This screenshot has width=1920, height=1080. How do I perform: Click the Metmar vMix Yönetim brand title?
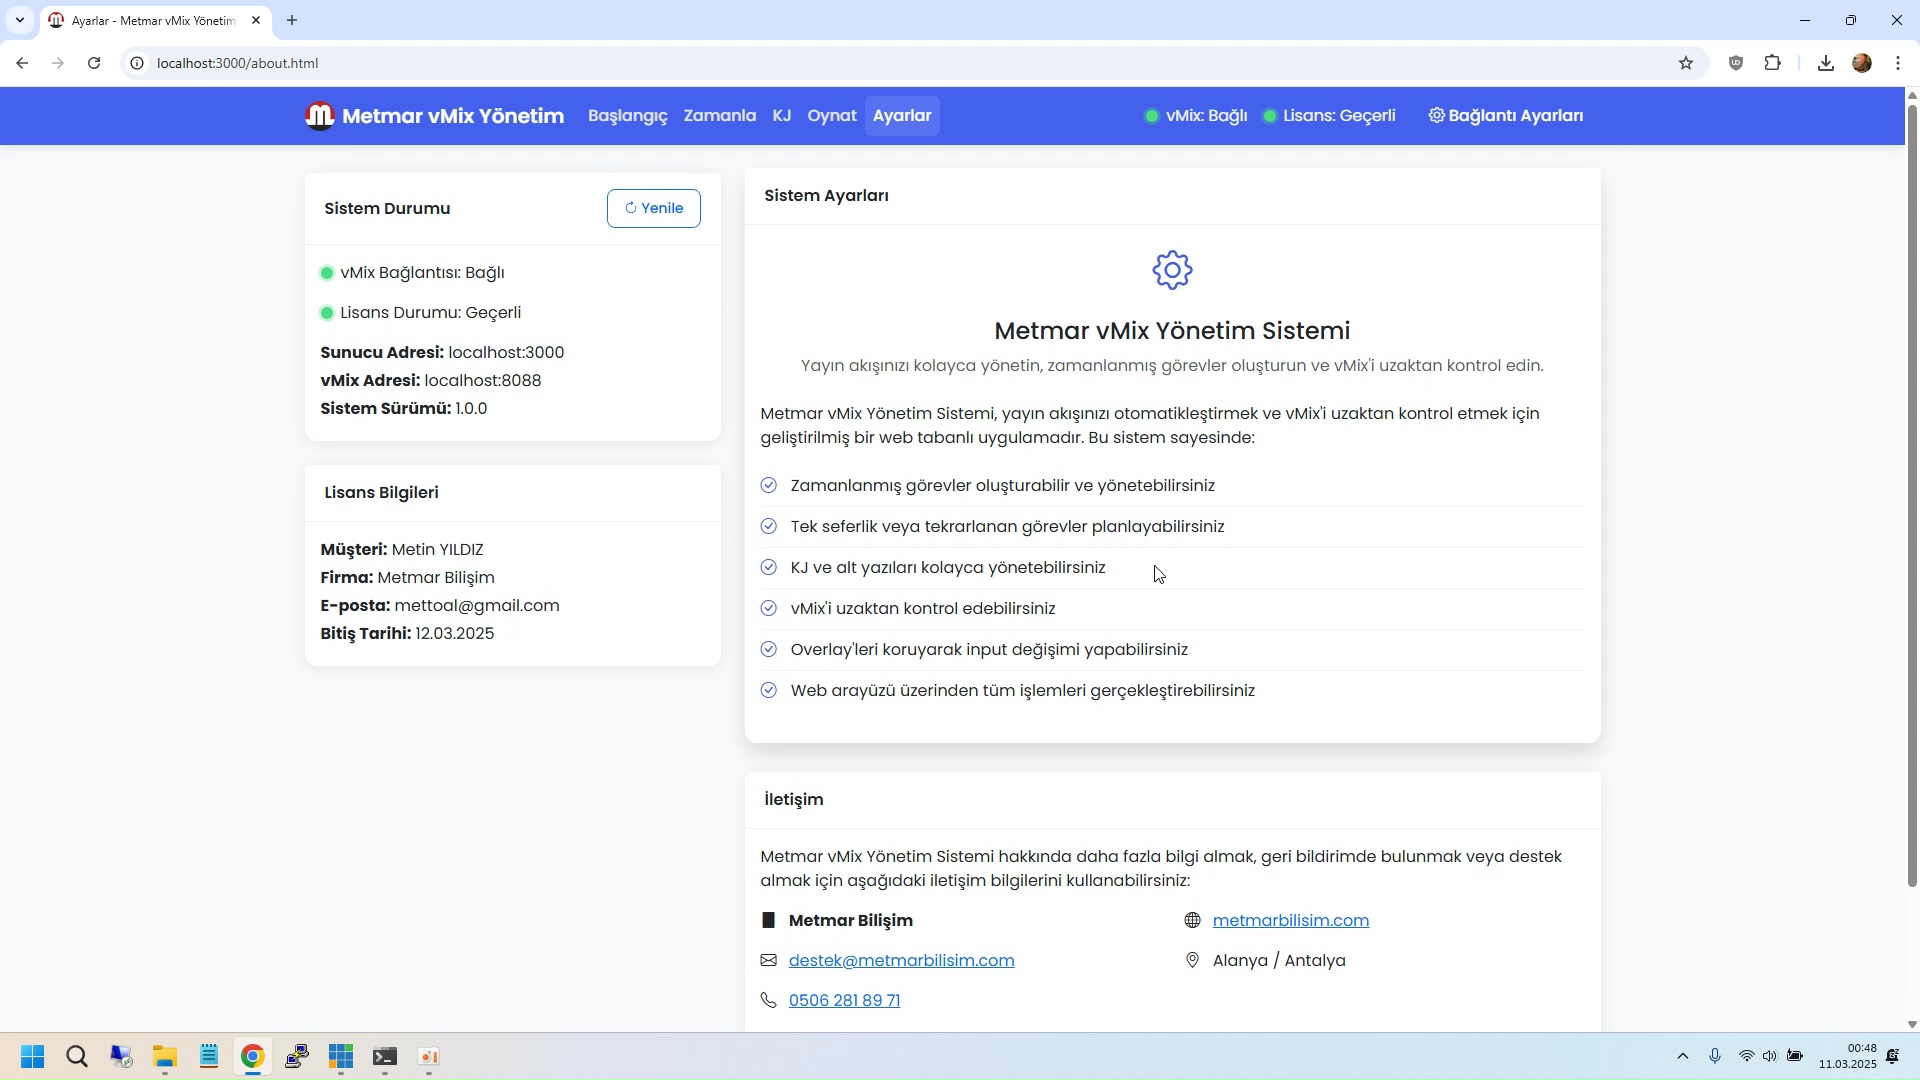tap(453, 116)
